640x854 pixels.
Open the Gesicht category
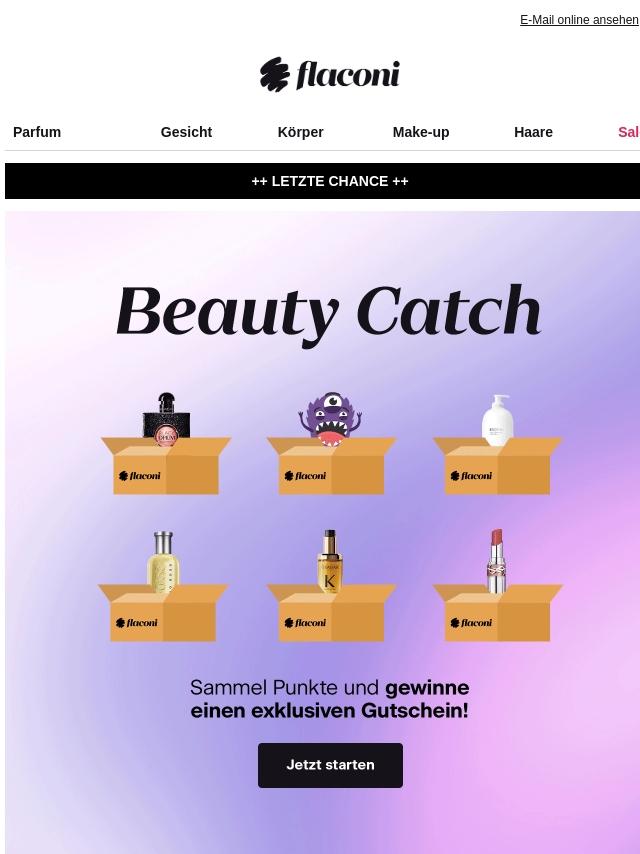coord(186,132)
